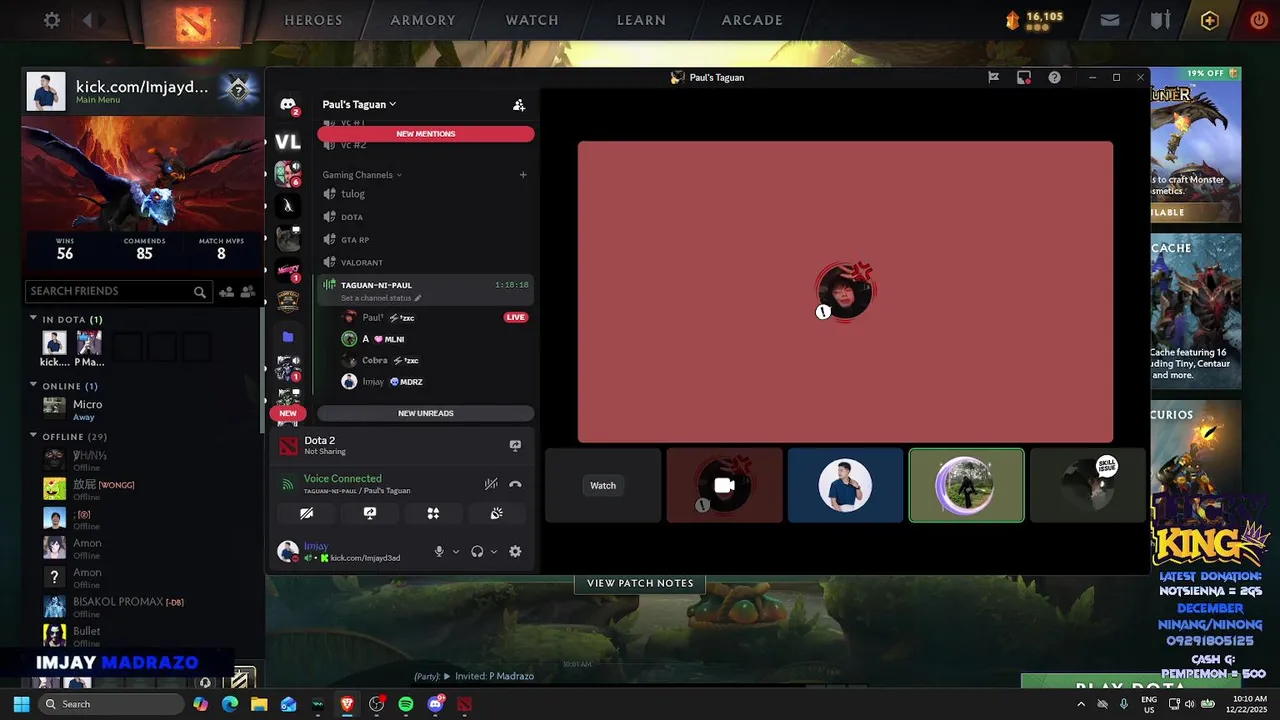This screenshot has width=1280, height=720.
Task: Click the NEW UNREADS banner
Action: (x=426, y=413)
